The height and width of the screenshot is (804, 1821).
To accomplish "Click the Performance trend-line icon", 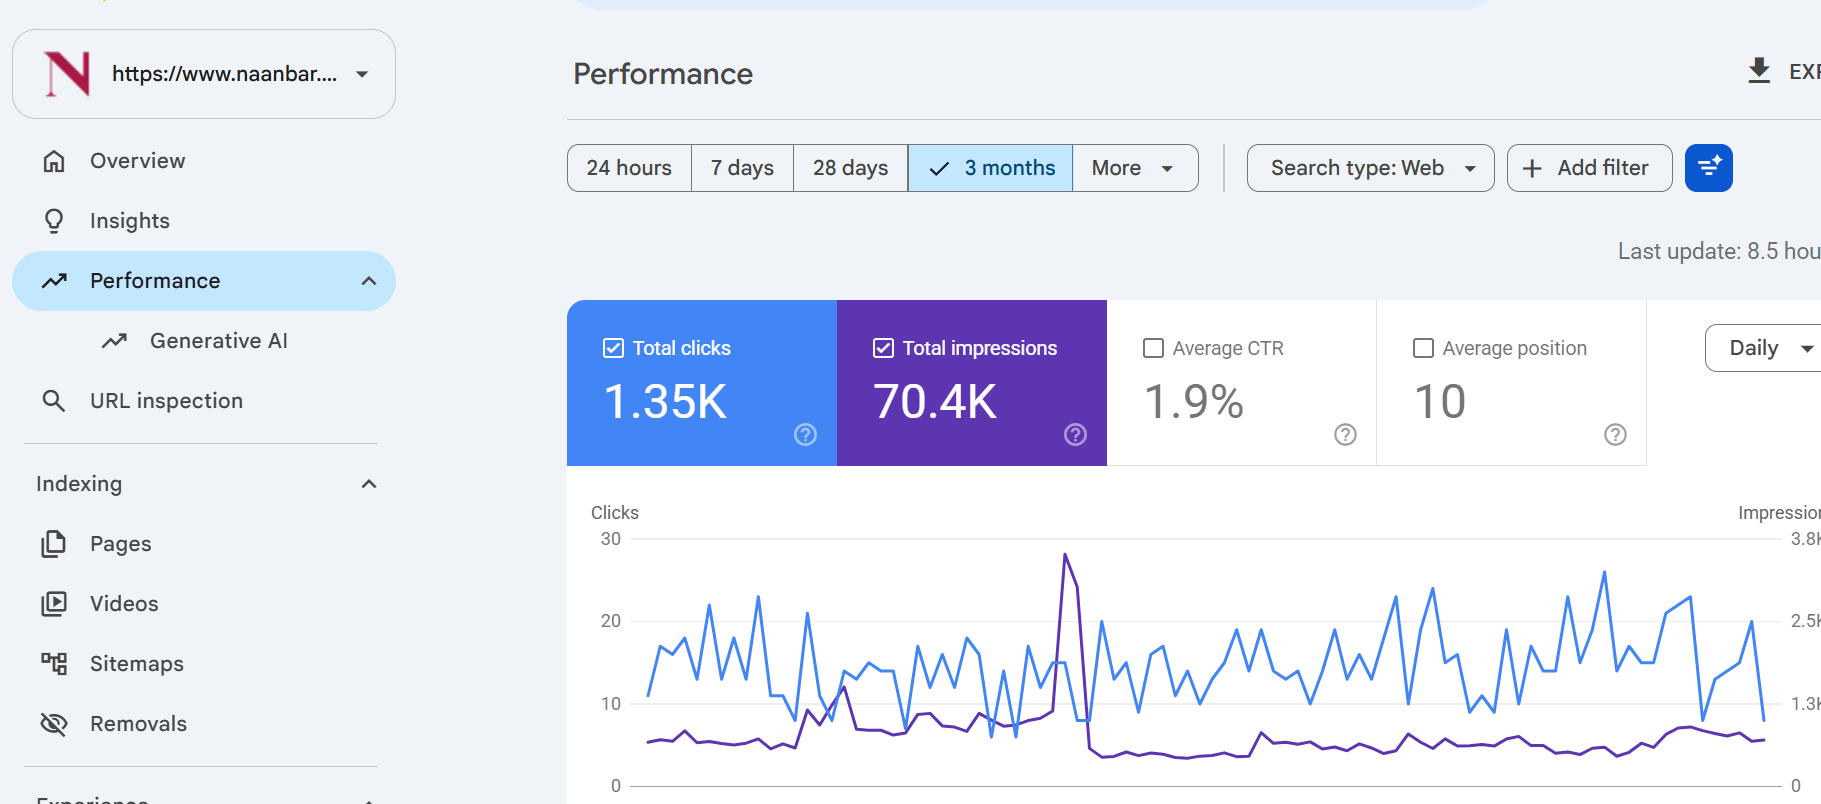I will point(54,281).
